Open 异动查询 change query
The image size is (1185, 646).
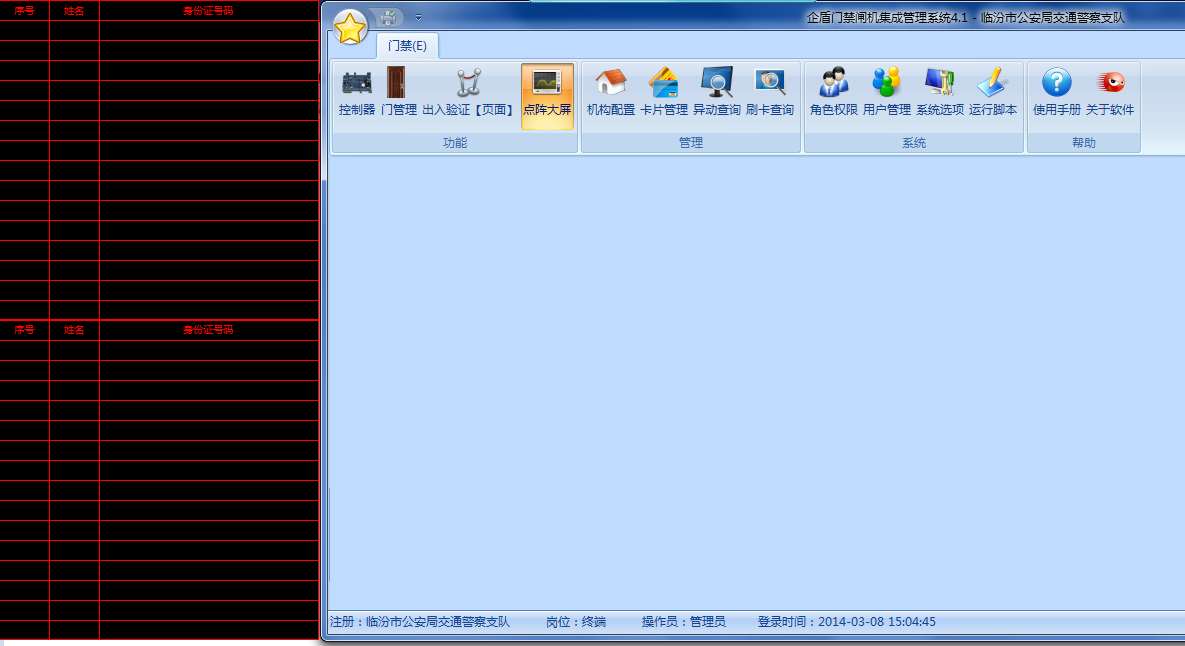(716, 93)
